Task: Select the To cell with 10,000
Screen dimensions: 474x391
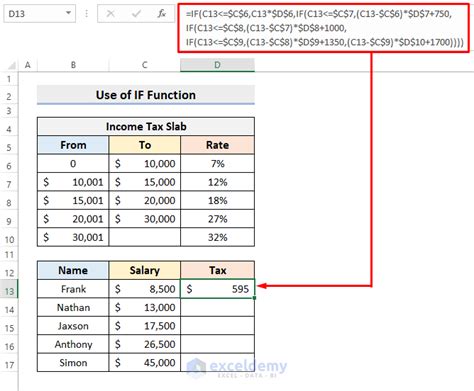Action: [x=145, y=164]
